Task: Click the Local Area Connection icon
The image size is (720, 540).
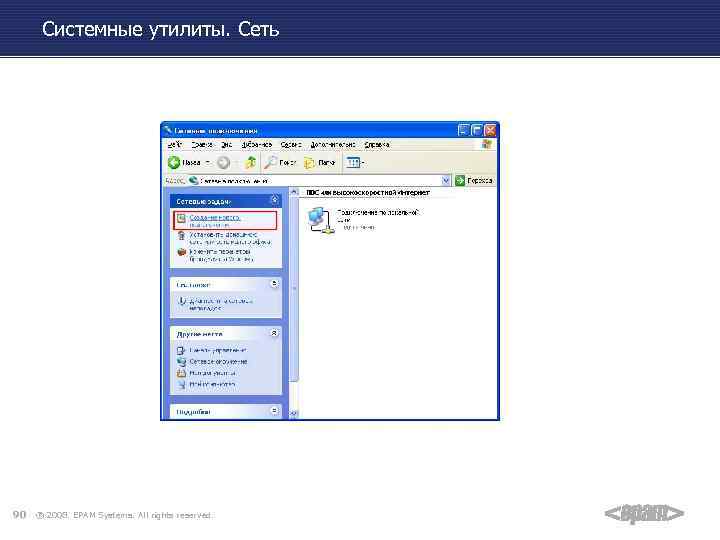Action: click(320, 220)
